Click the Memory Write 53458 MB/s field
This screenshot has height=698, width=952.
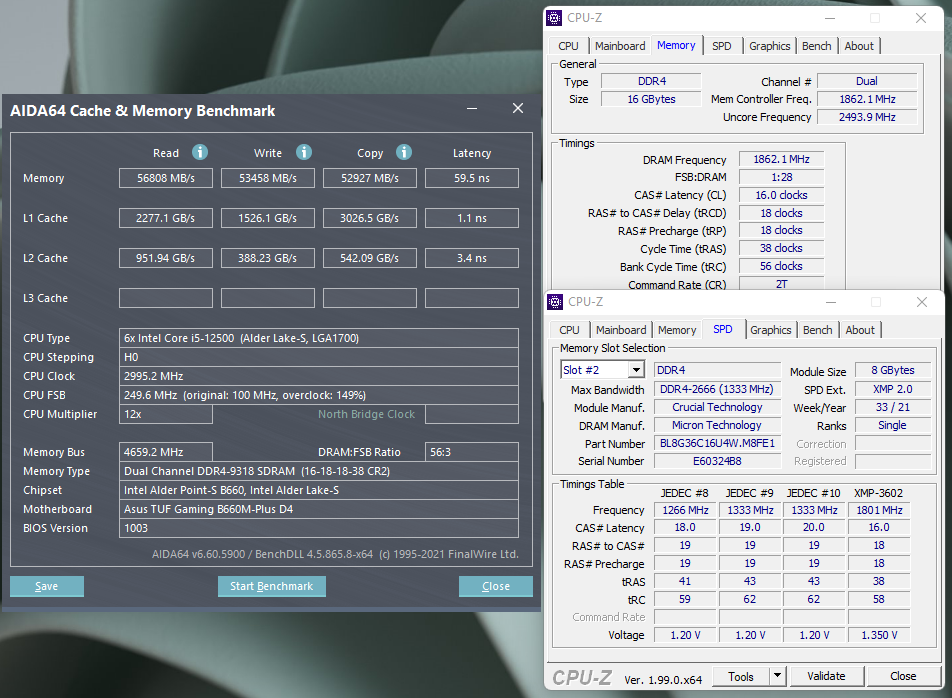coord(268,178)
